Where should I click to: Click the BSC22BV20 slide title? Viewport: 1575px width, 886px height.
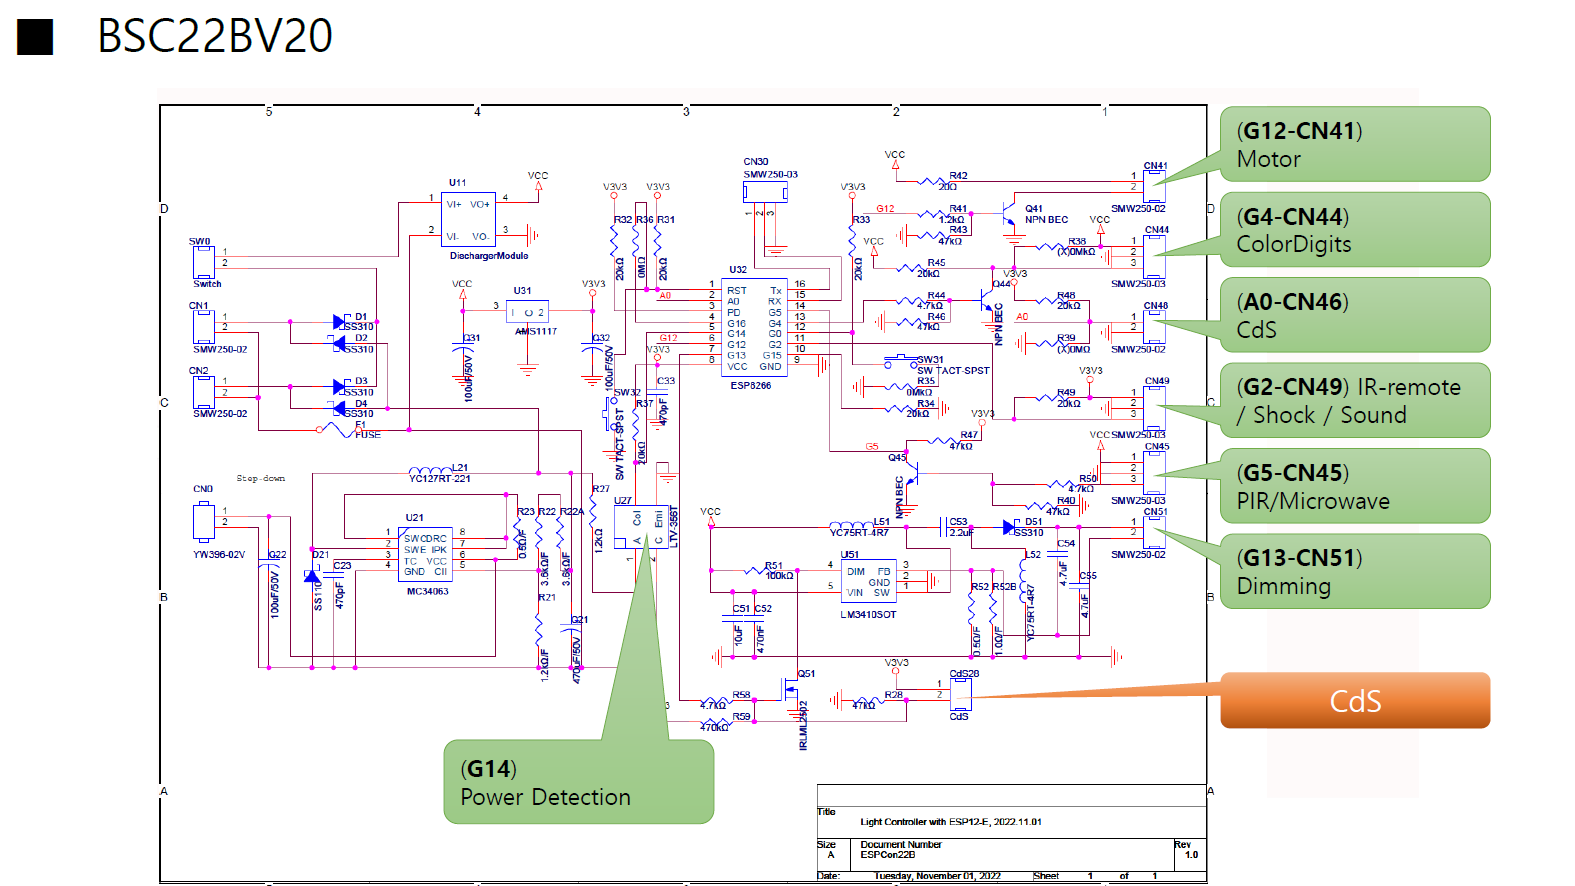pyautogui.click(x=214, y=36)
